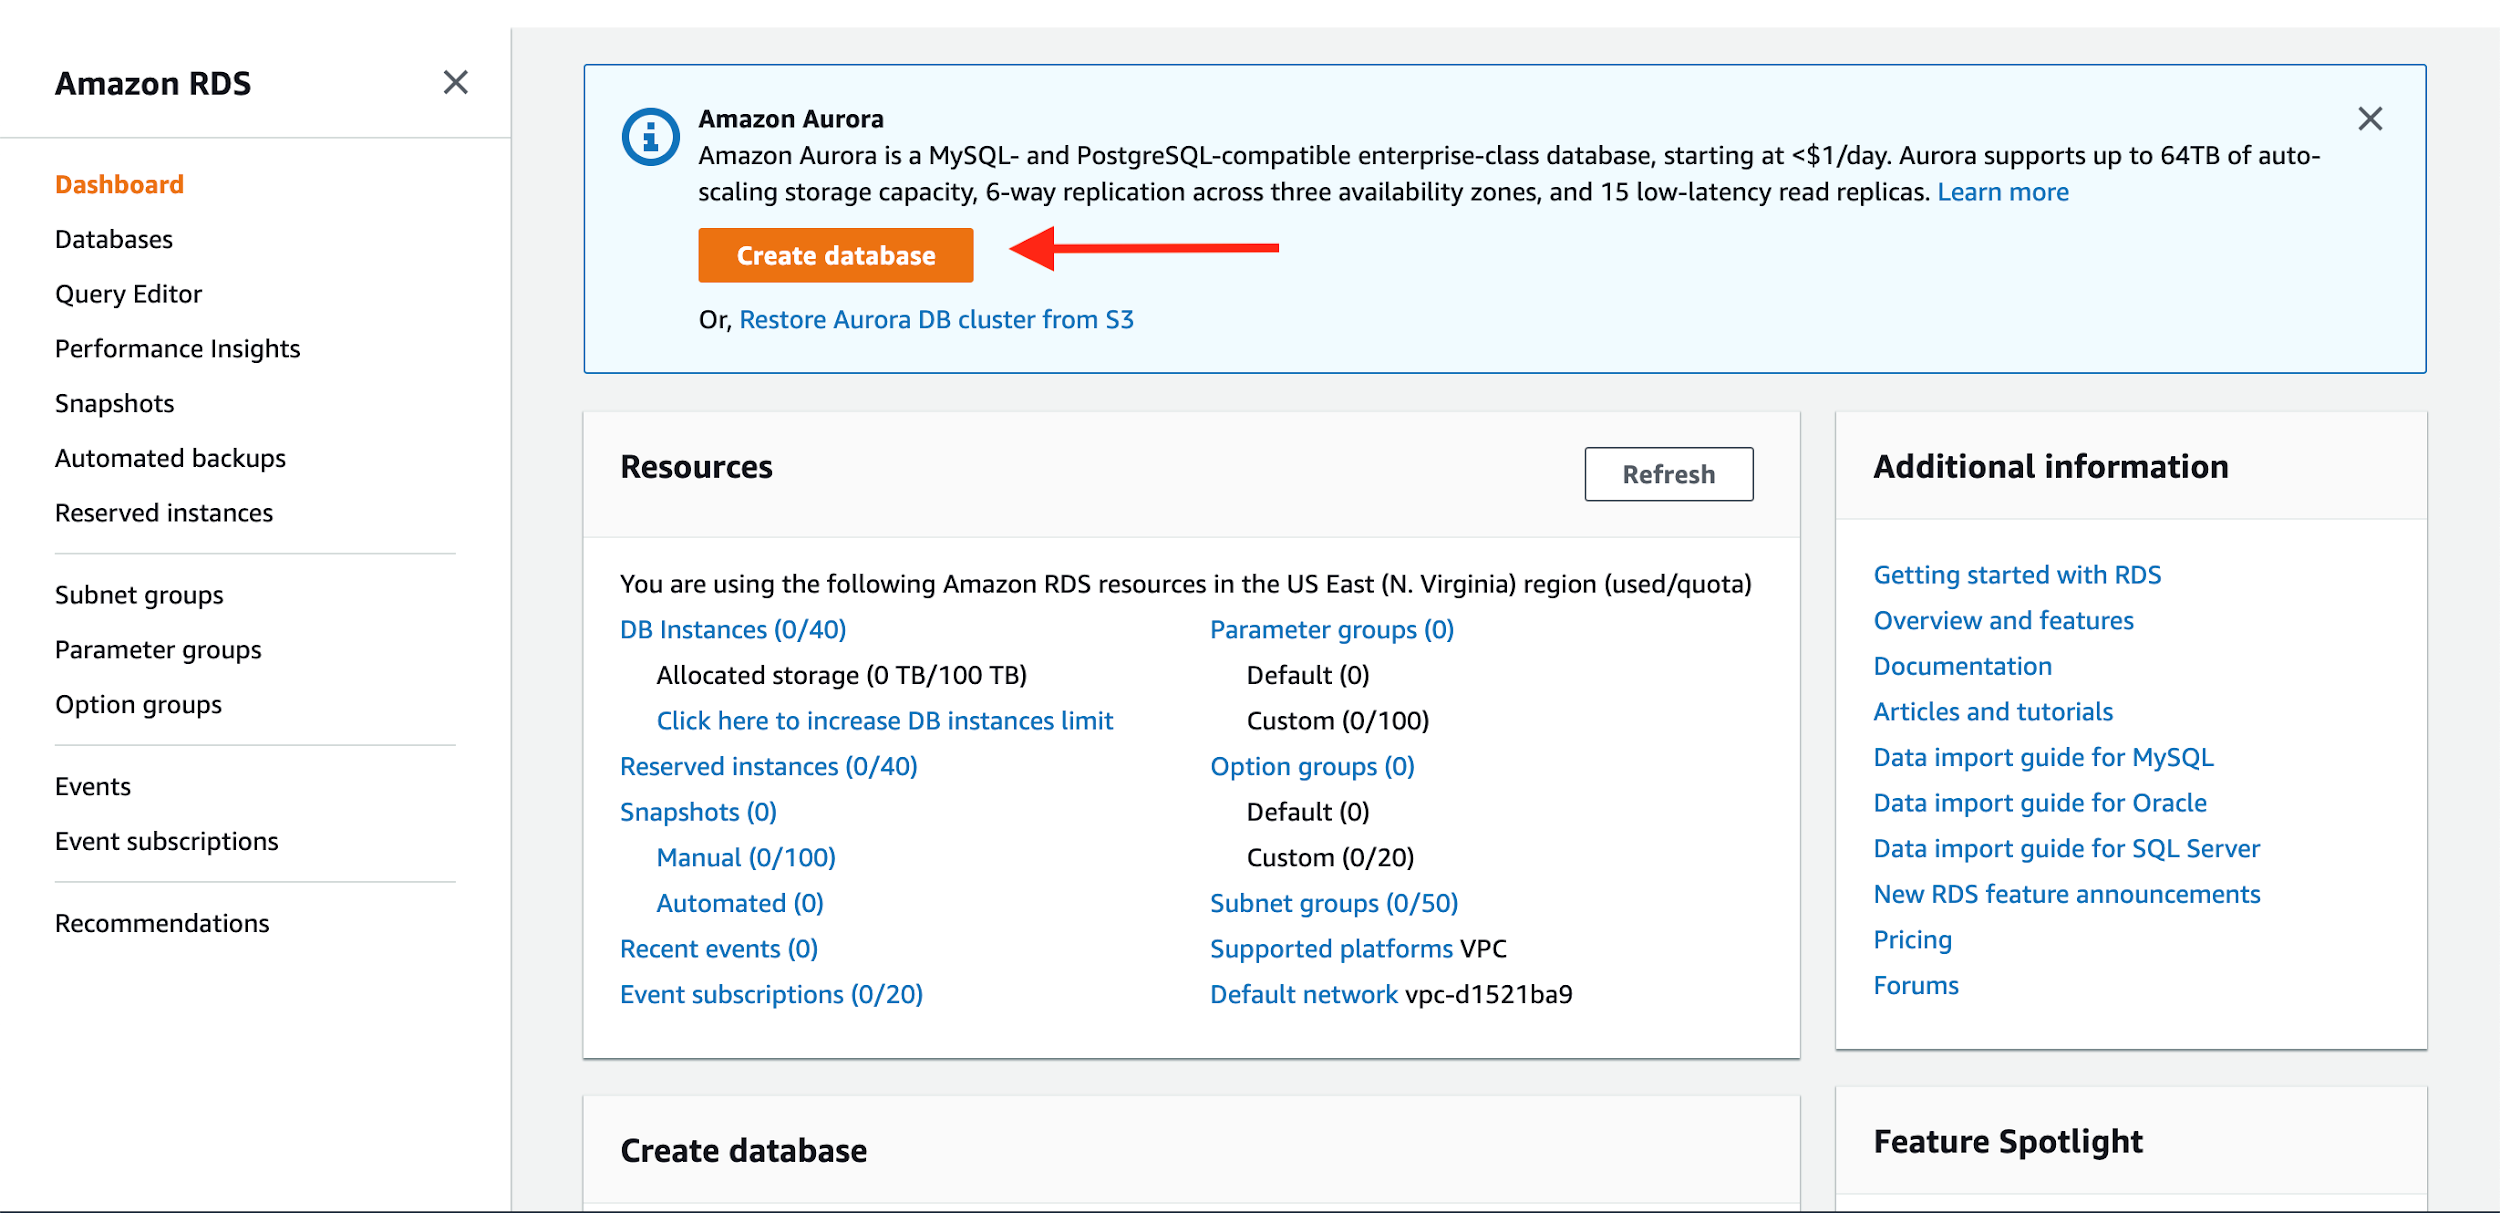Open Query Editor in the sidebar
The width and height of the screenshot is (2500, 1213).
click(128, 294)
